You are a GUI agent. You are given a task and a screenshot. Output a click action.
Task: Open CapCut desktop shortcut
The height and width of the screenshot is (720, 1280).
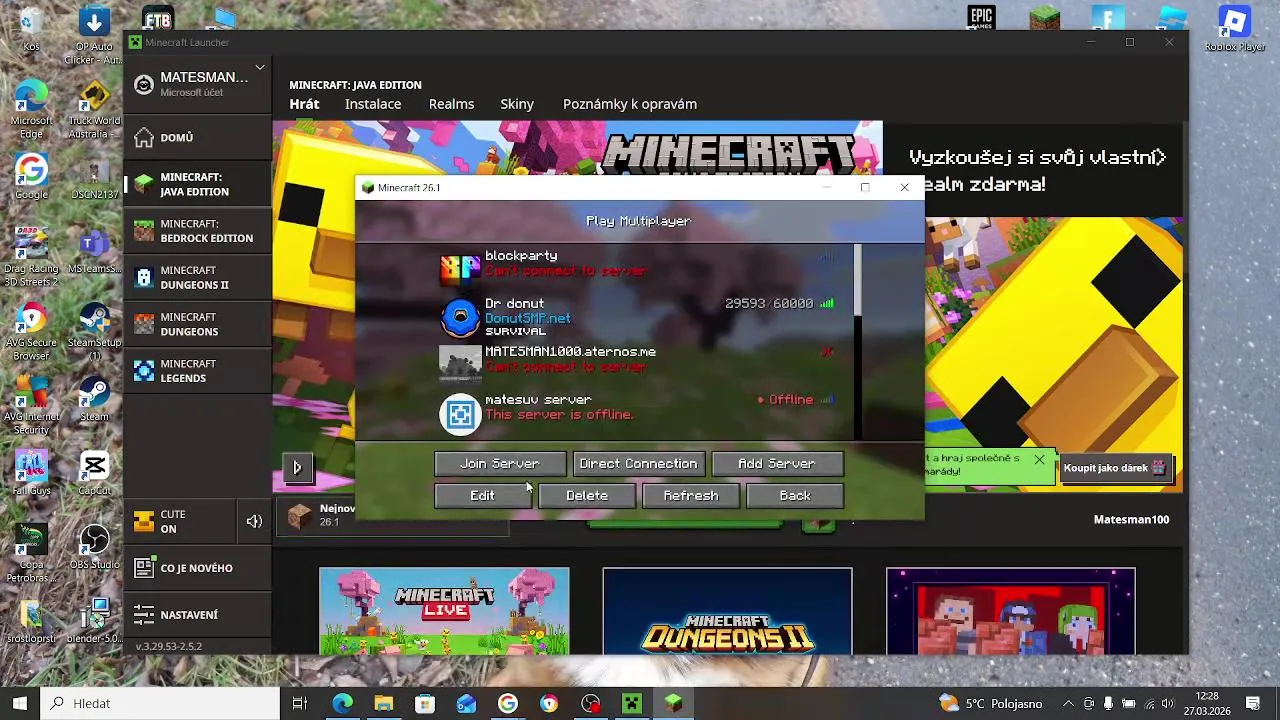tap(94, 472)
